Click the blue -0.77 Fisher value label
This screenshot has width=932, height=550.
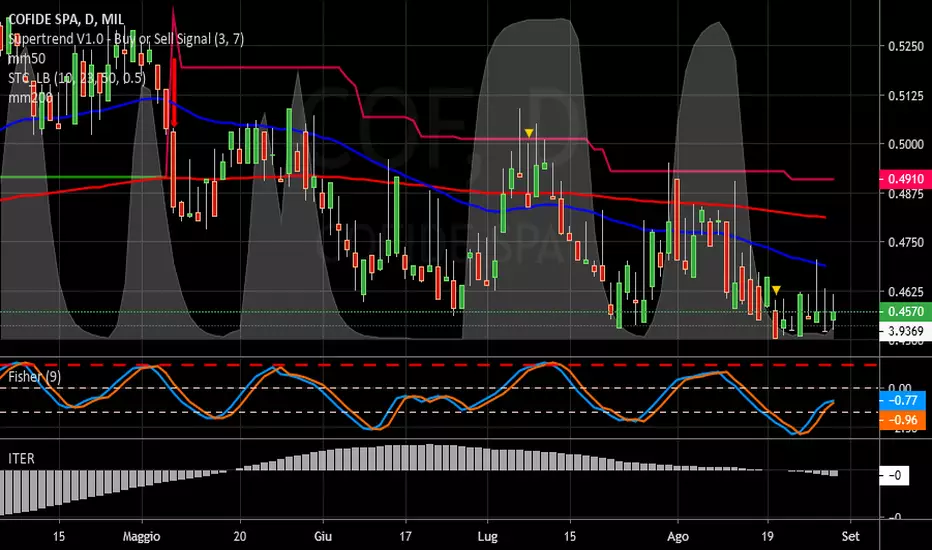902,400
